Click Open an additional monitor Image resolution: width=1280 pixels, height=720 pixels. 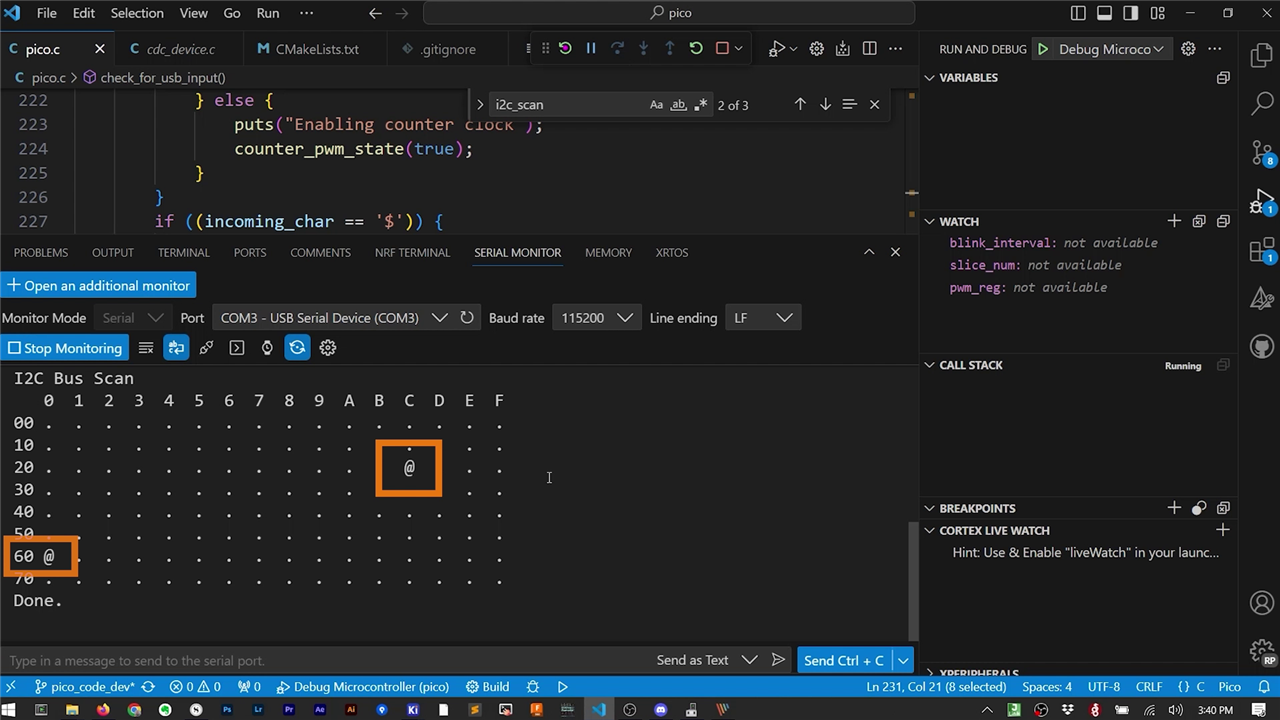98,285
